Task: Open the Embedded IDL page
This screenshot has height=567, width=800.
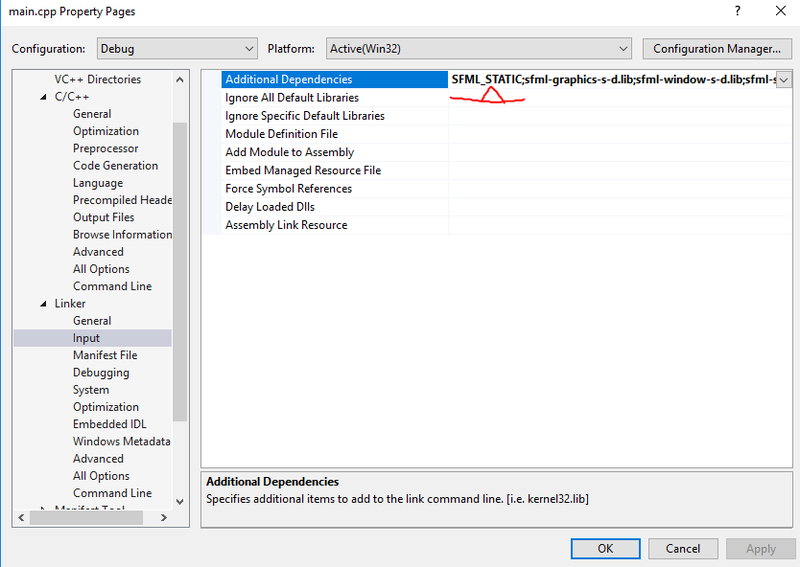Action: [x=109, y=424]
